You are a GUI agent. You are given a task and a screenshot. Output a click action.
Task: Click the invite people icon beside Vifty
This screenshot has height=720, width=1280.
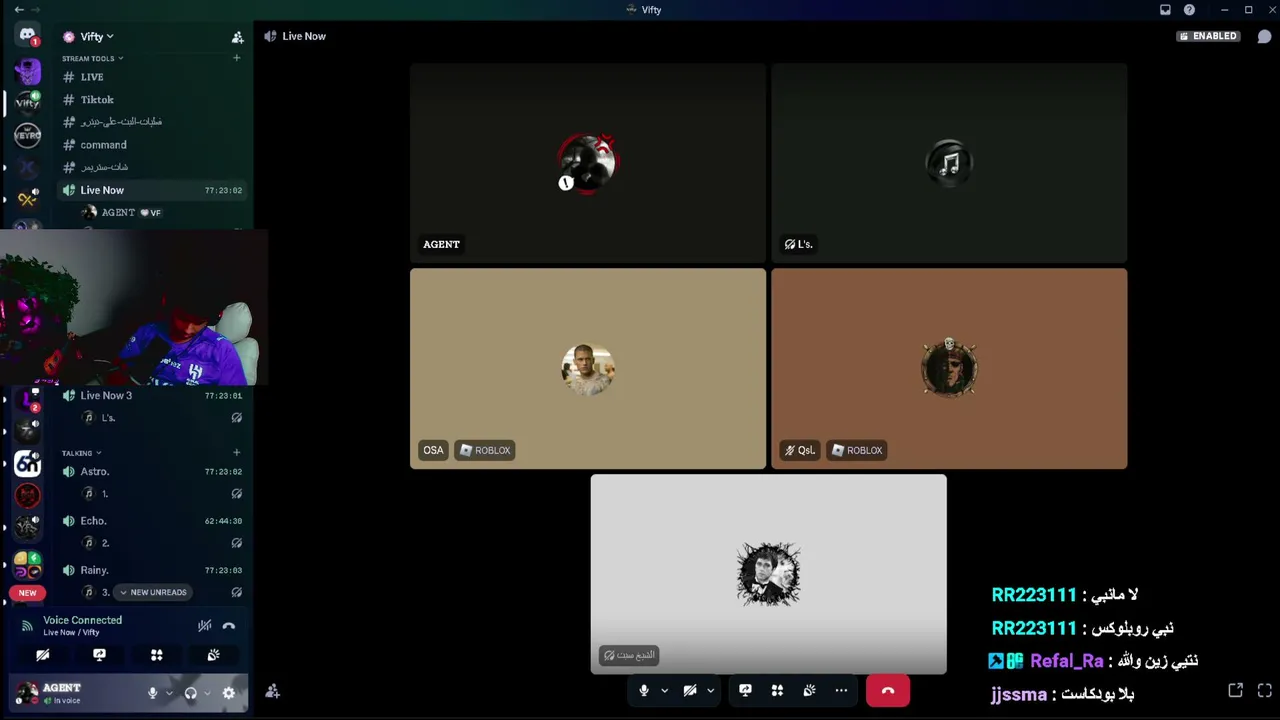(237, 37)
